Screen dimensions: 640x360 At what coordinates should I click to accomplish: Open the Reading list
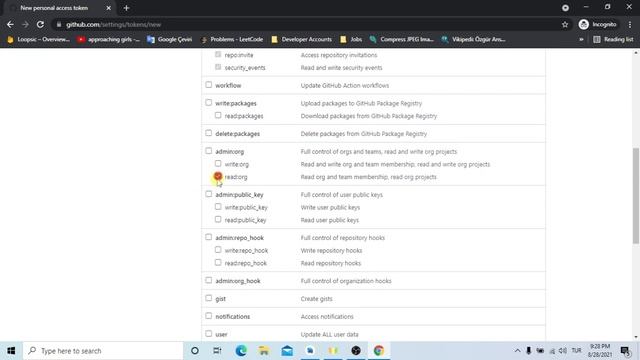pyautogui.click(x=613, y=40)
